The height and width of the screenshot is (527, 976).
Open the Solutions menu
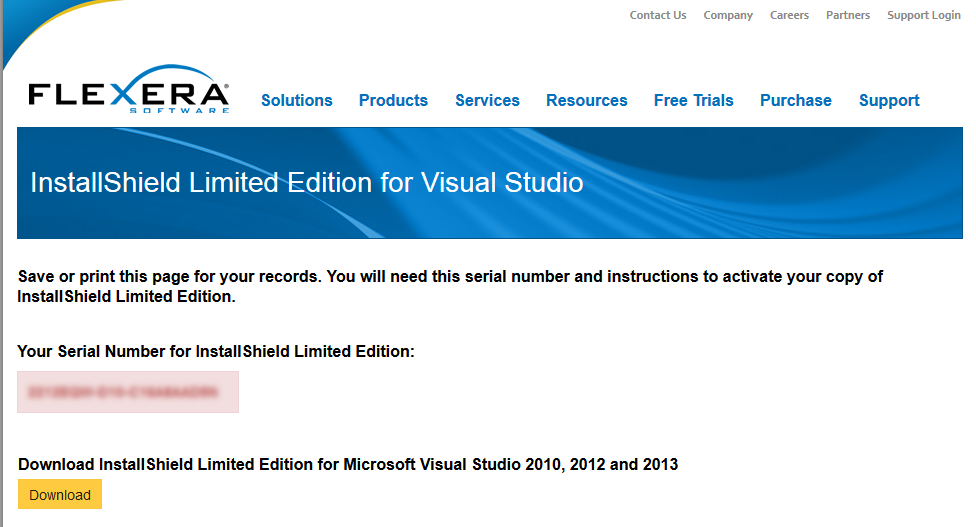click(297, 100)
